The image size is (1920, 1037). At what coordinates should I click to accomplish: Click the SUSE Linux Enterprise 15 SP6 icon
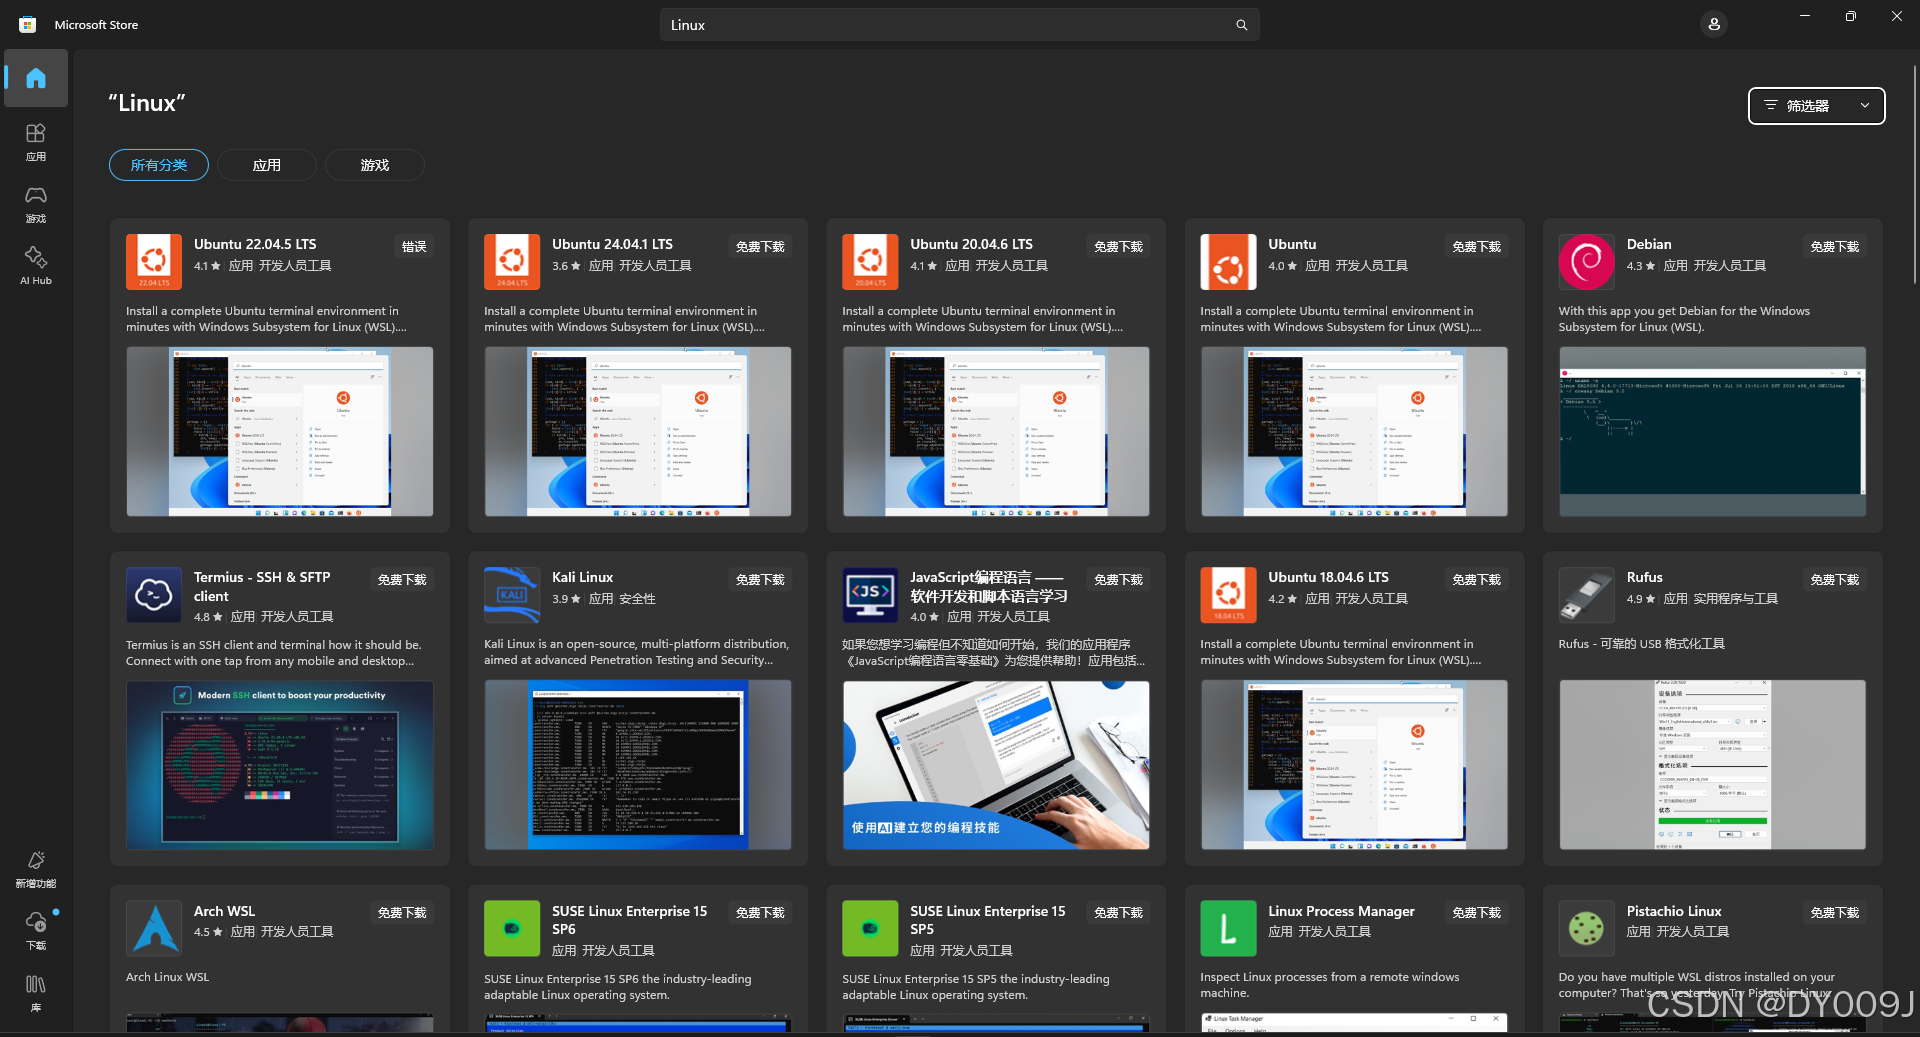pos(512,928)
